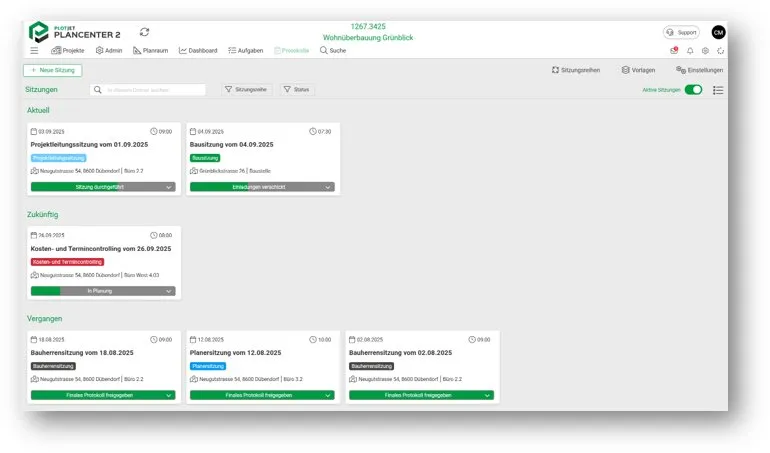Open 'Kosten- und Termincontrolling vom 26.09.2025'

(101, 249)
